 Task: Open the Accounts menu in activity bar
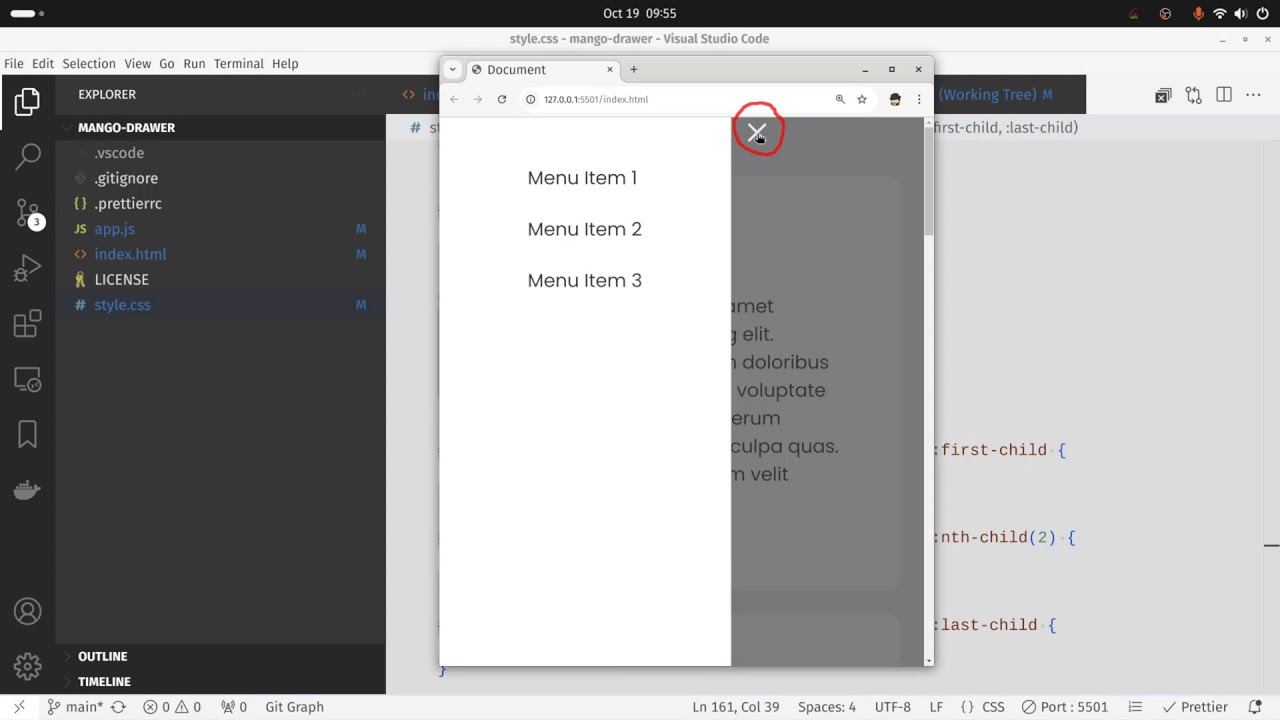[x=27, y=611]
